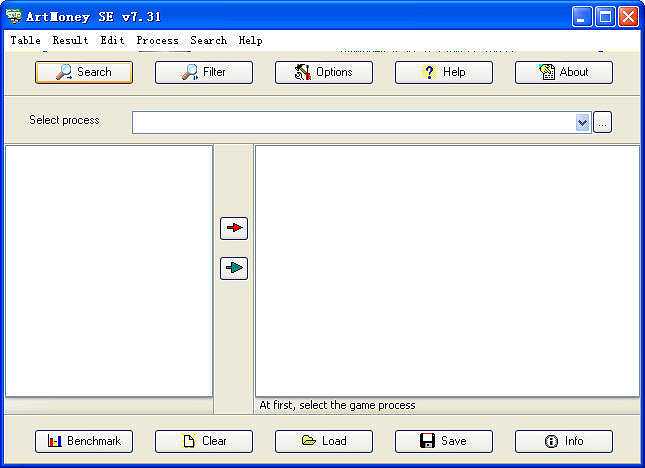The image size is (645, 468).
Task: Click the Help question mark button
Action: point(444,72)
